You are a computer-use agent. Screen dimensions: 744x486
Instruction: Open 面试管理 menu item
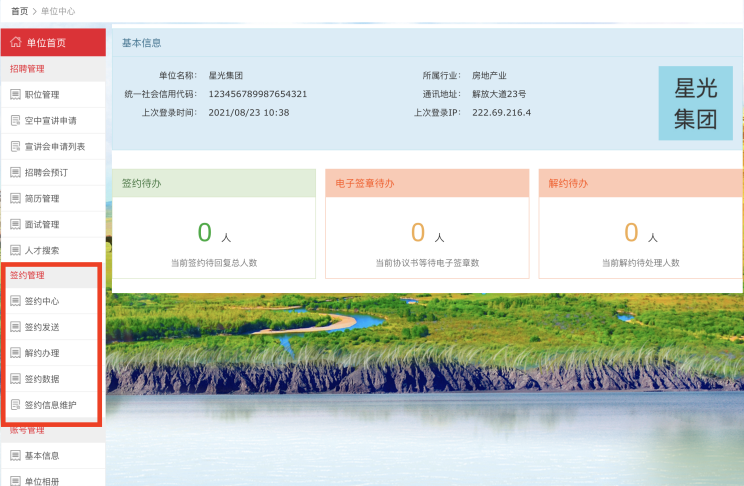click(x=42, y=225)
